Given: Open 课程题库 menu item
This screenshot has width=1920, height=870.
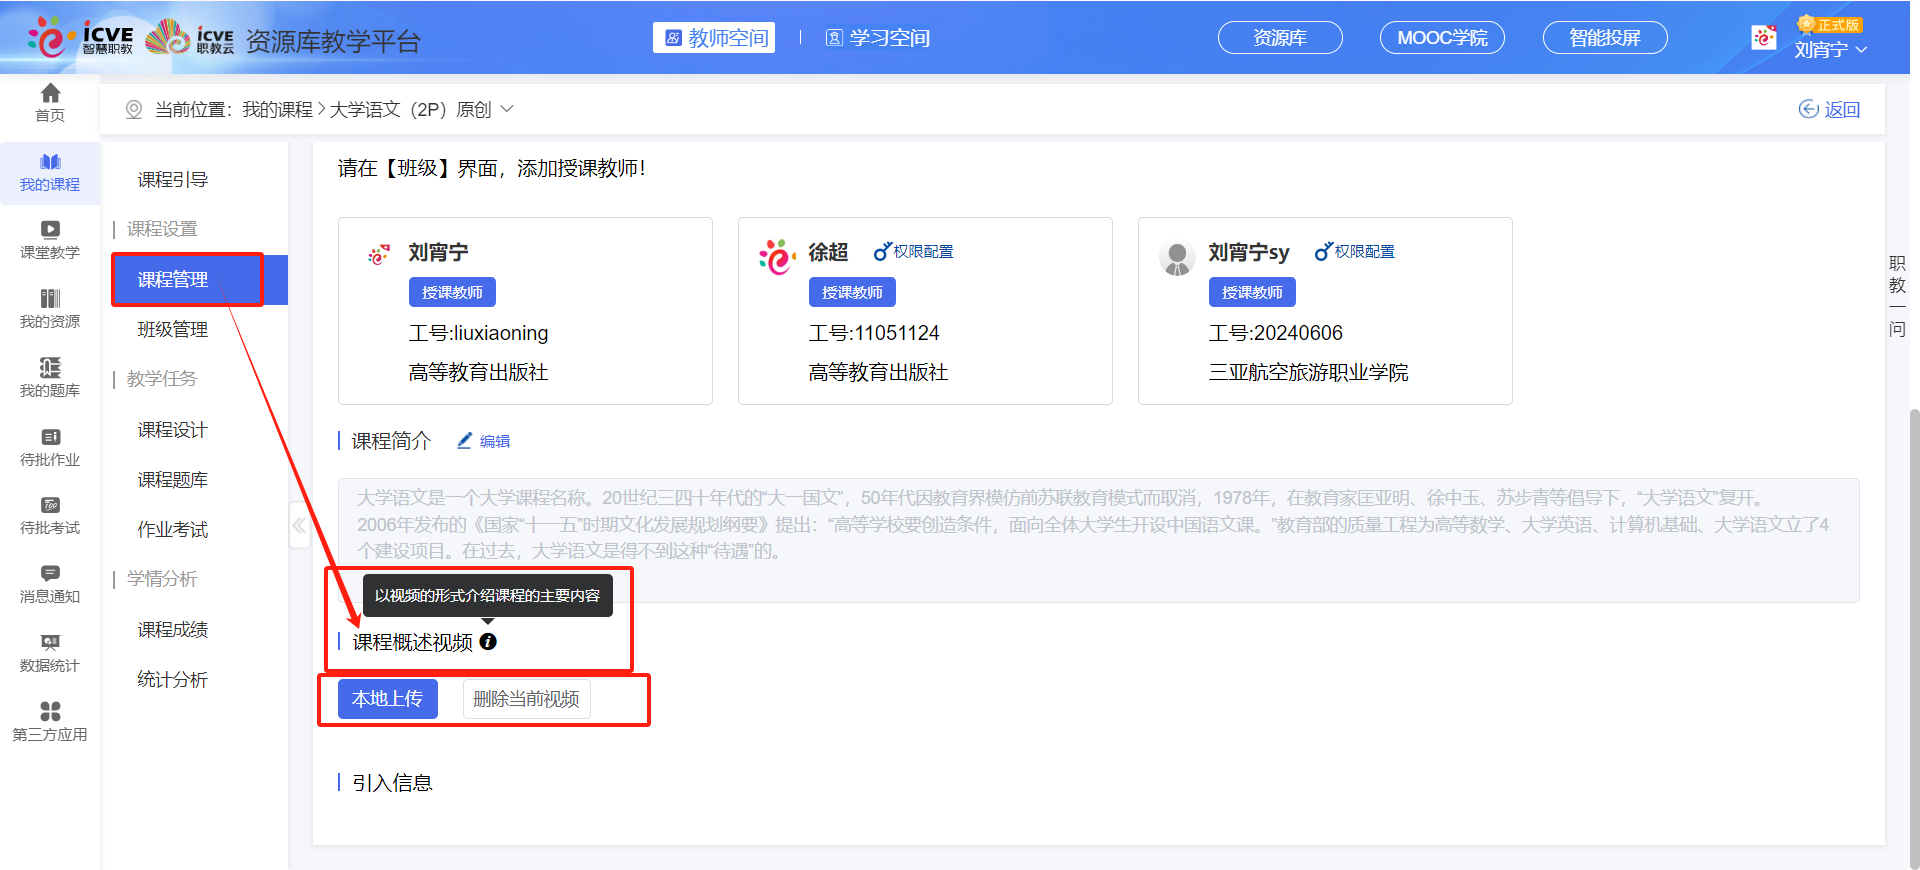Looking at the screenshot, I should (173, 480).
